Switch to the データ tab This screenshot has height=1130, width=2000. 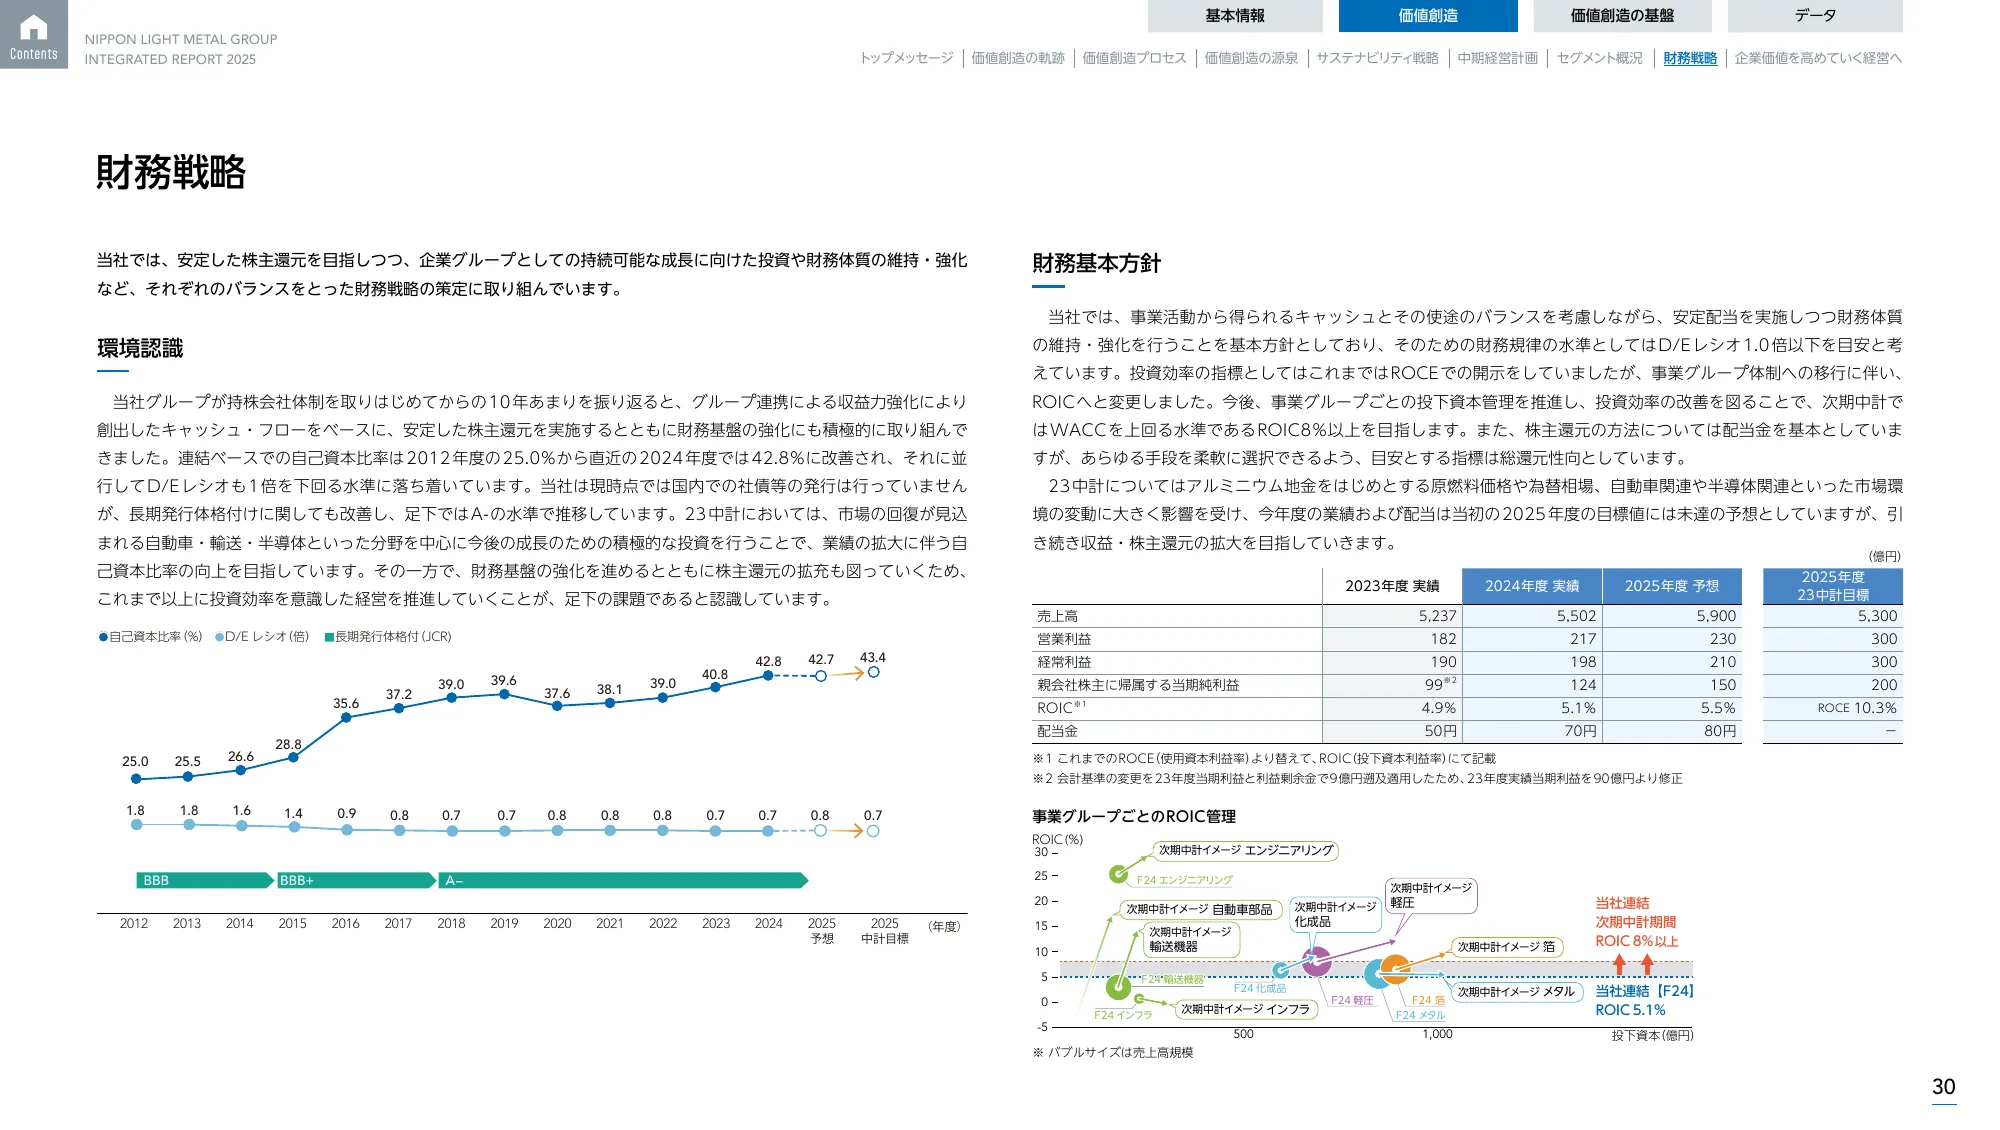(1814, 15)
